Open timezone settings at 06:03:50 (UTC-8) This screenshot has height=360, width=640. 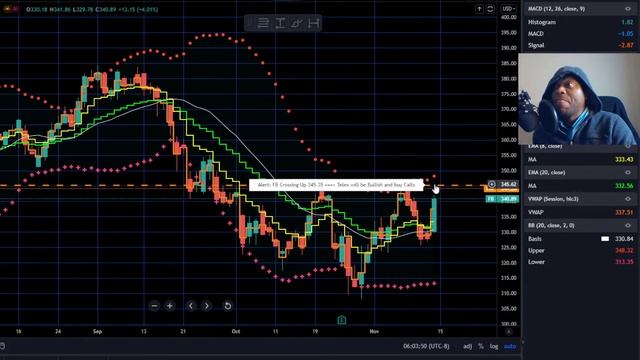pyautogui.click(x=426, y=346)
